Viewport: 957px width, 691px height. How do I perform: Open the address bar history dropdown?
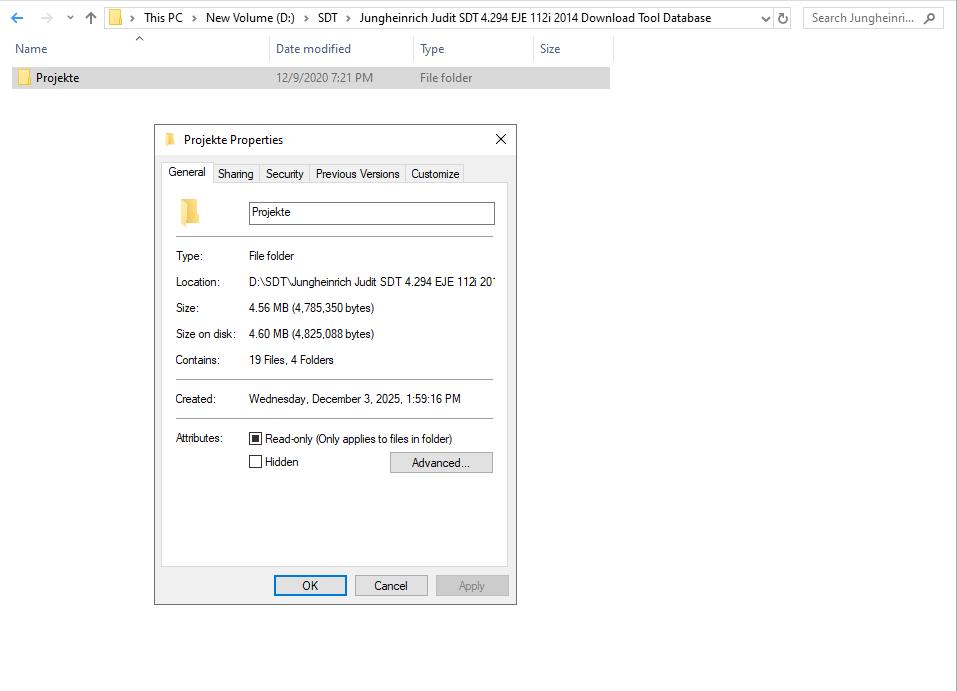pyautogui.click(x=765, y=19)
